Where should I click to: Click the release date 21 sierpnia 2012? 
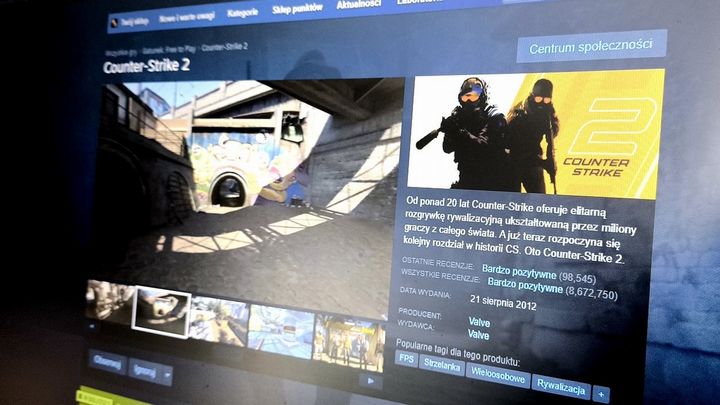tap(503, 302)
